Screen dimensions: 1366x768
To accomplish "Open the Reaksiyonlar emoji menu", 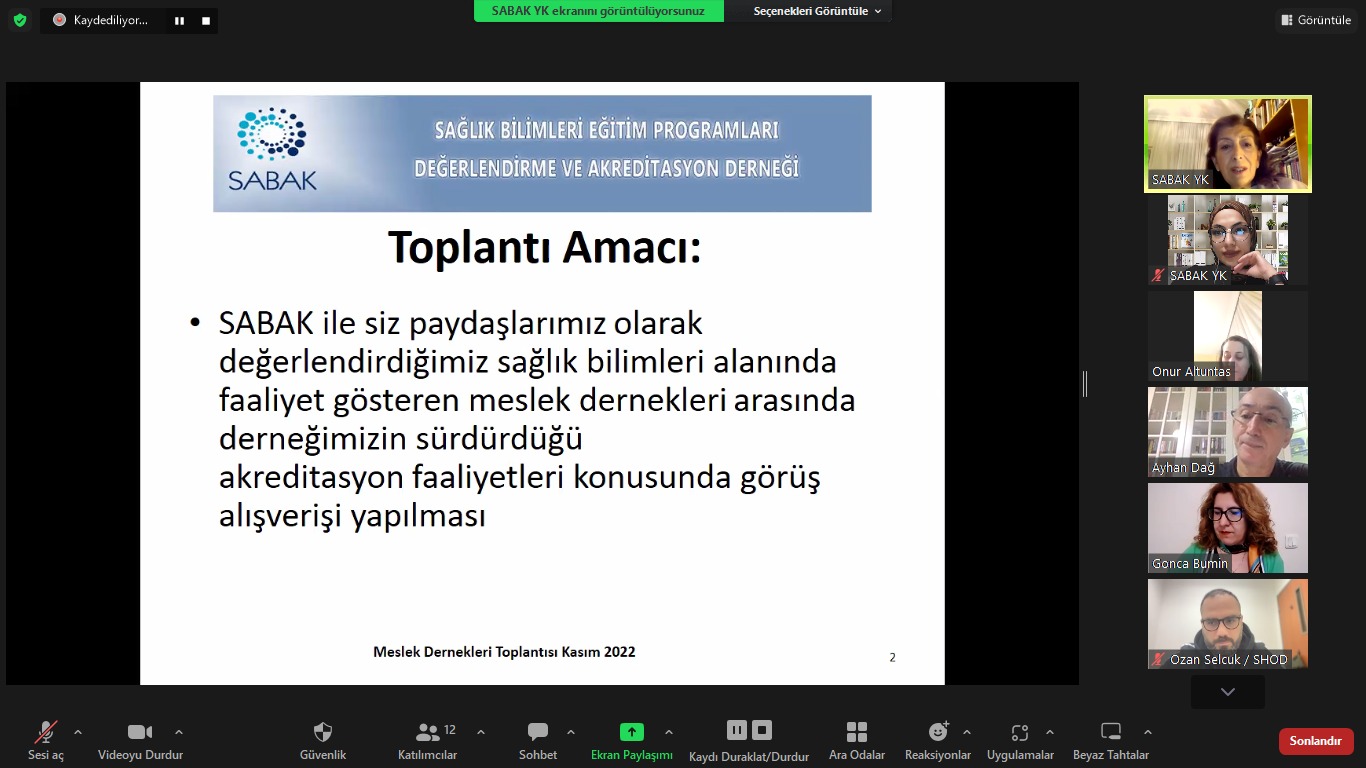I will point(938,741).
